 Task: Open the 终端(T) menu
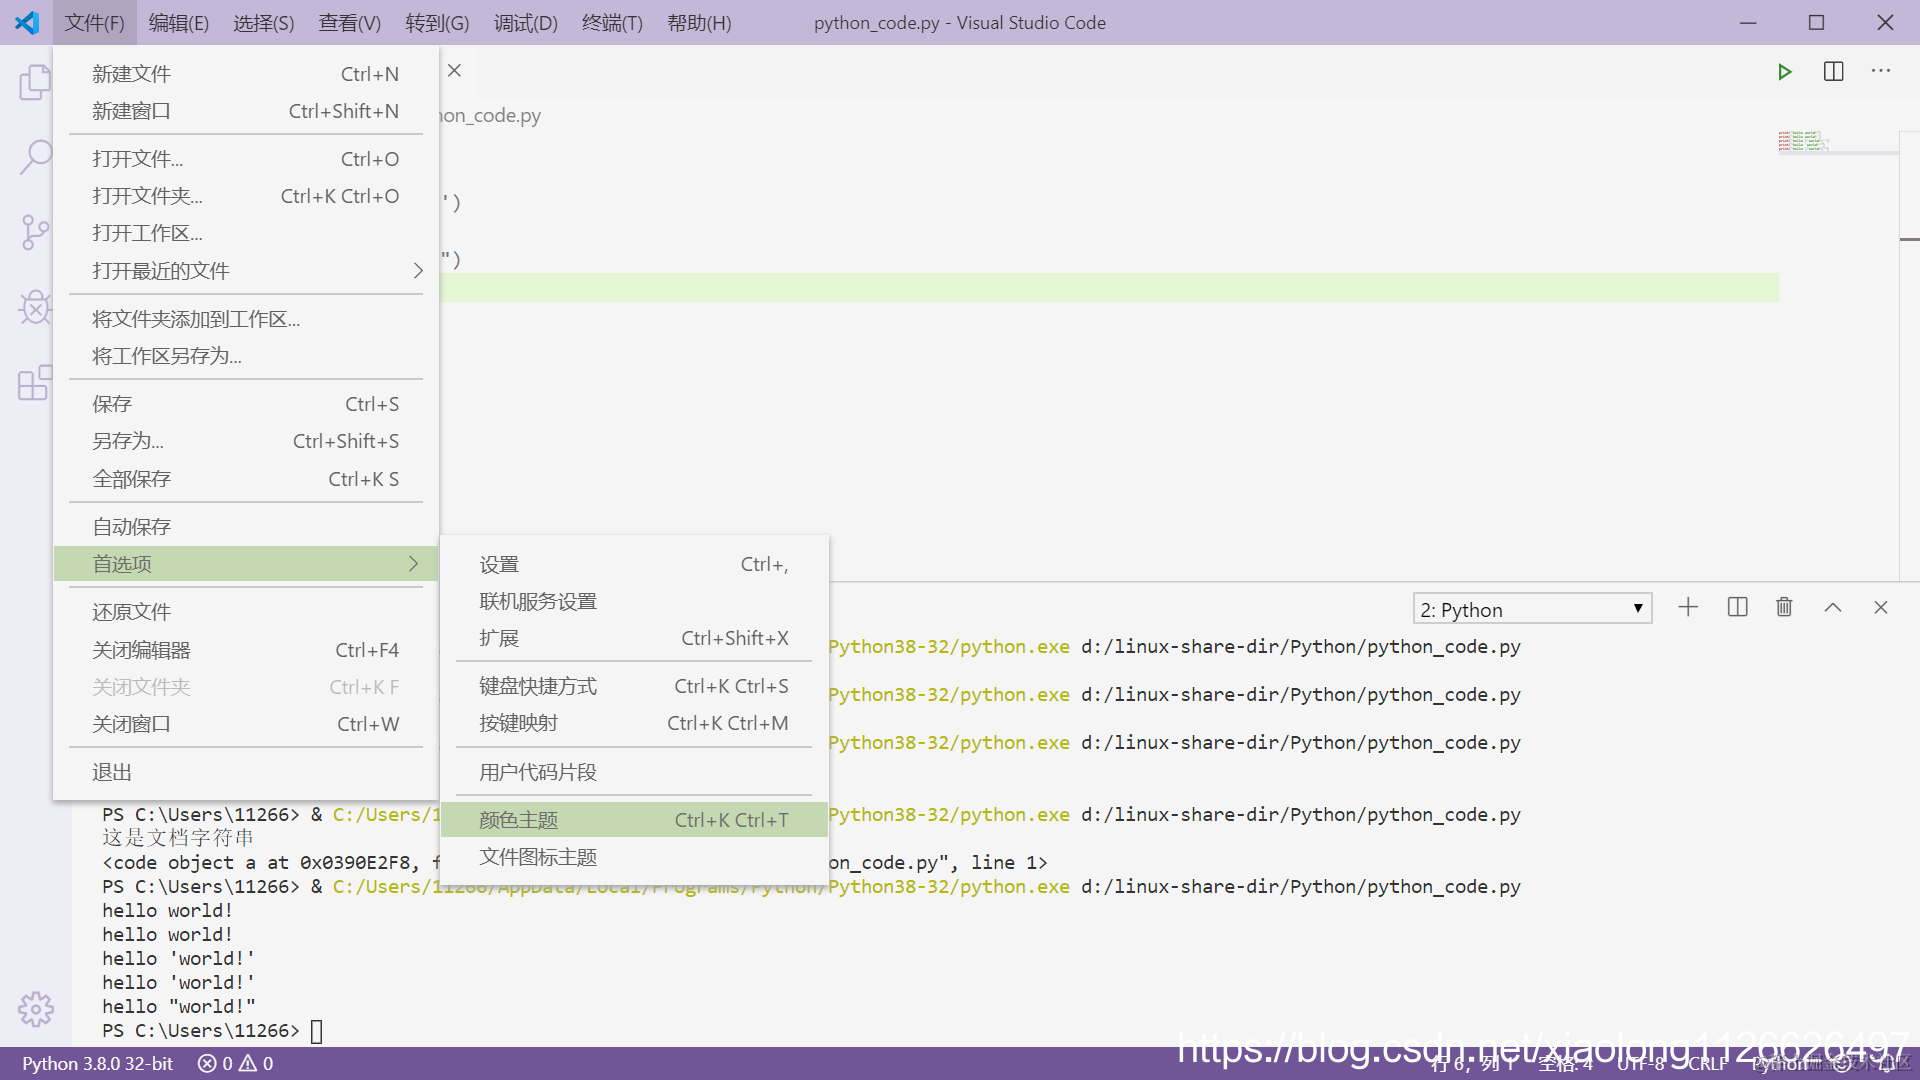coord(612,22)
